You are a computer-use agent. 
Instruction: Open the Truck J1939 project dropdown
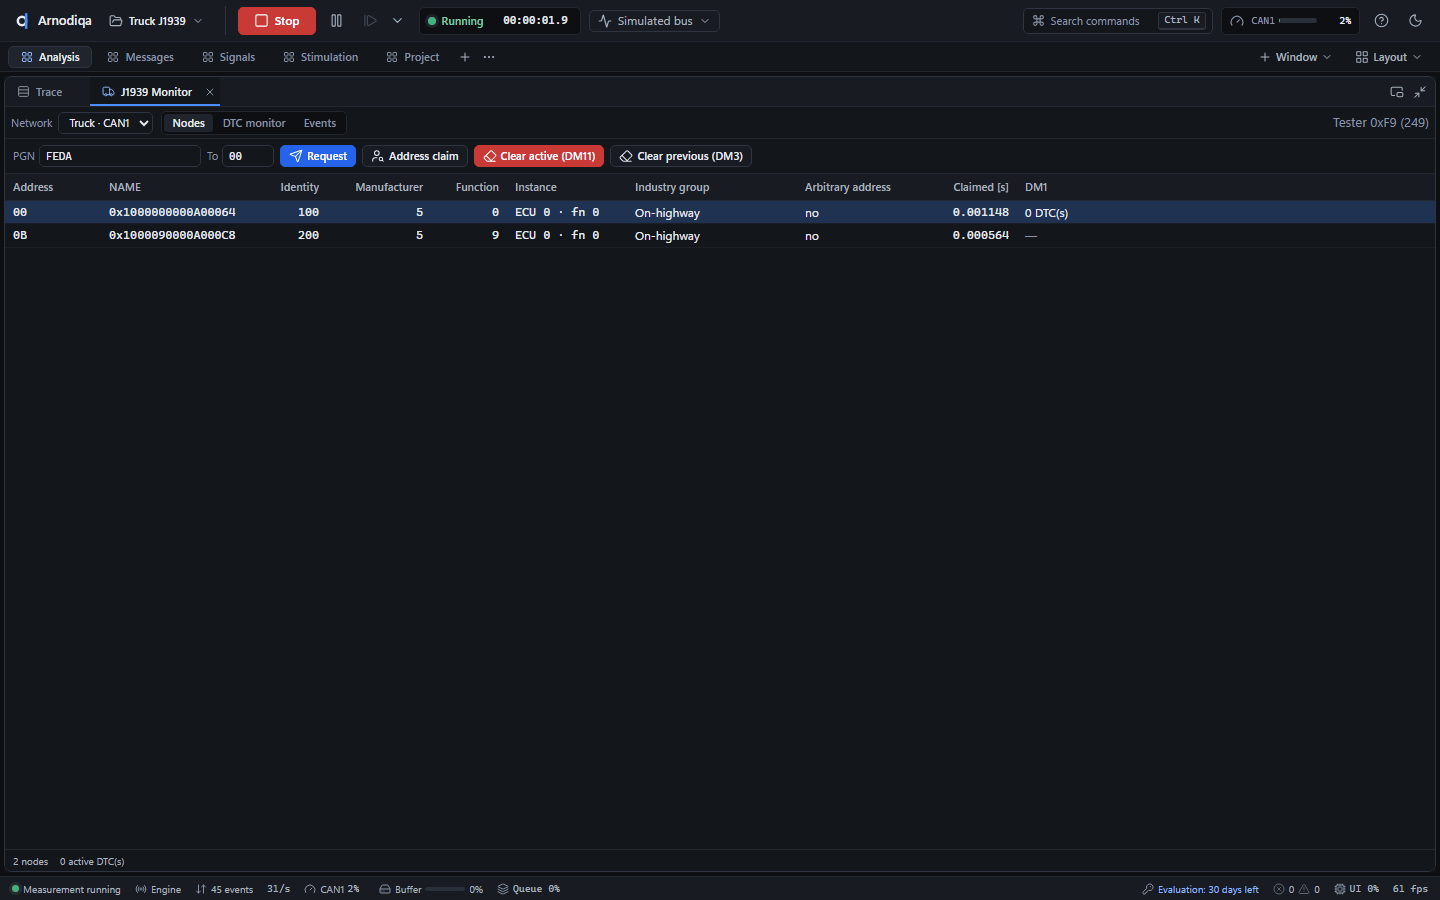tap(156, 21)
